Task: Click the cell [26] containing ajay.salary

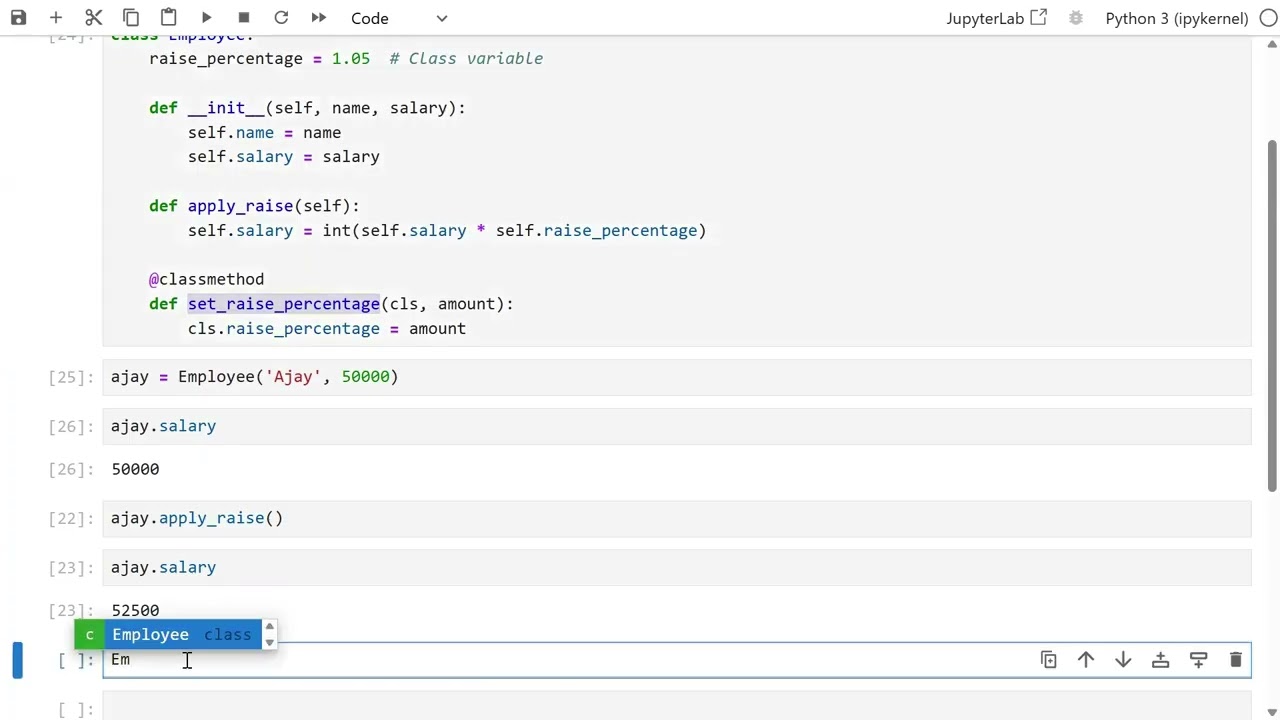Action: coord(677,426)
